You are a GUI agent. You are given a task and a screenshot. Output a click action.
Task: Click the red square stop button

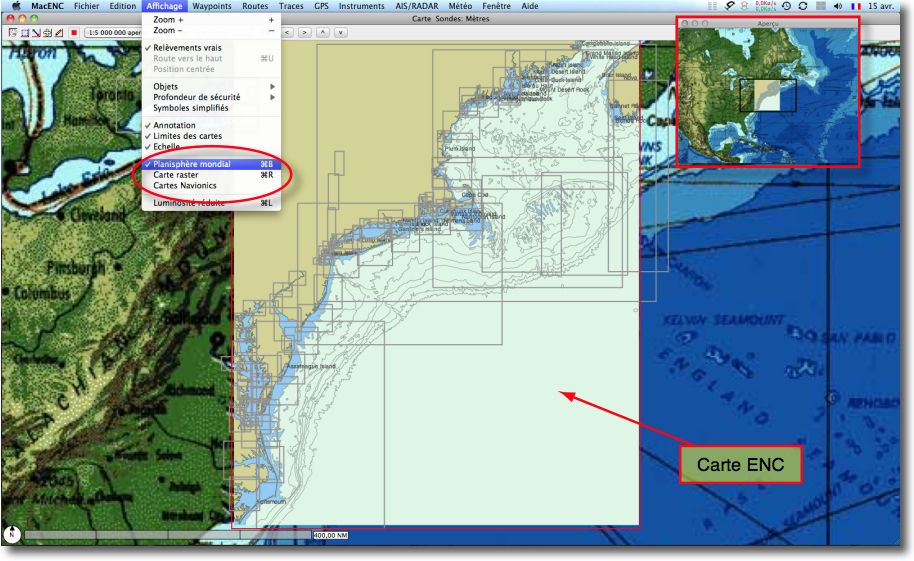74,33
